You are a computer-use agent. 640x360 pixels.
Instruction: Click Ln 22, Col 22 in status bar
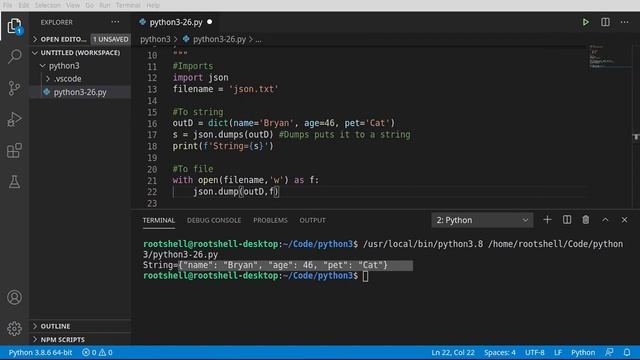click(x=453, y=352)
